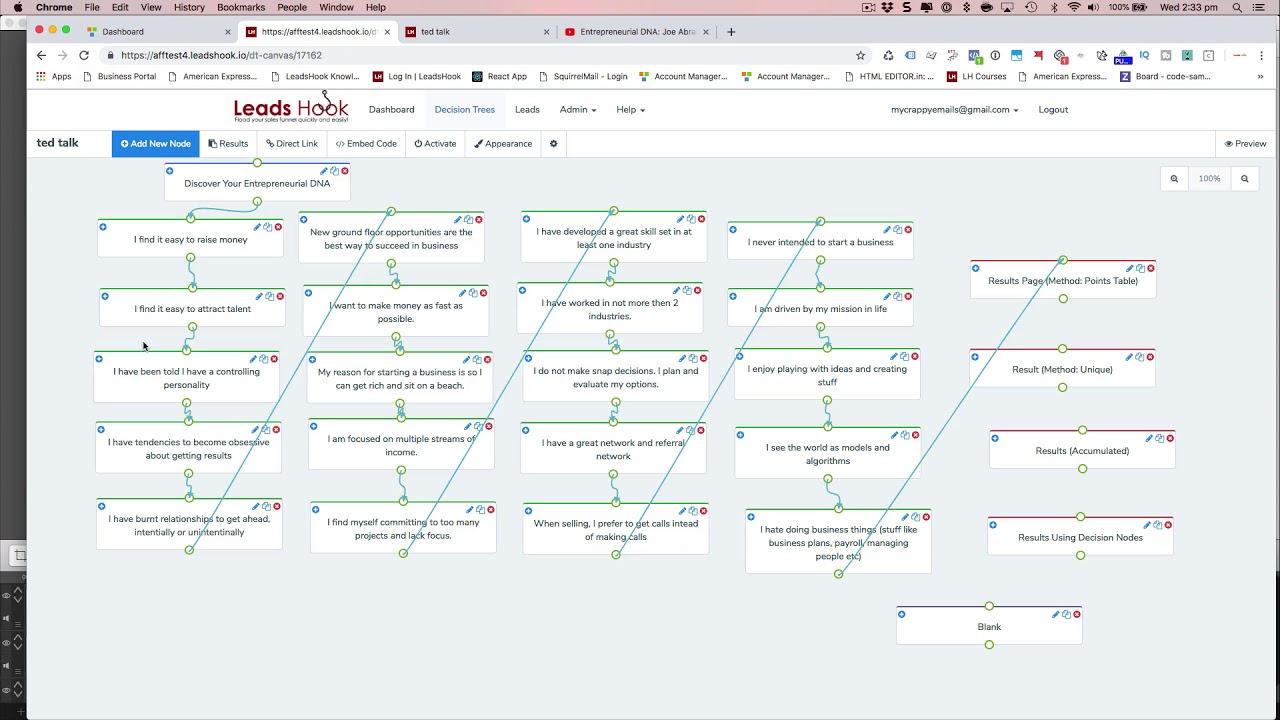Screen dimensions: 1280x720
Task: Go to the Leads nav item
Action: click(527, 110)
